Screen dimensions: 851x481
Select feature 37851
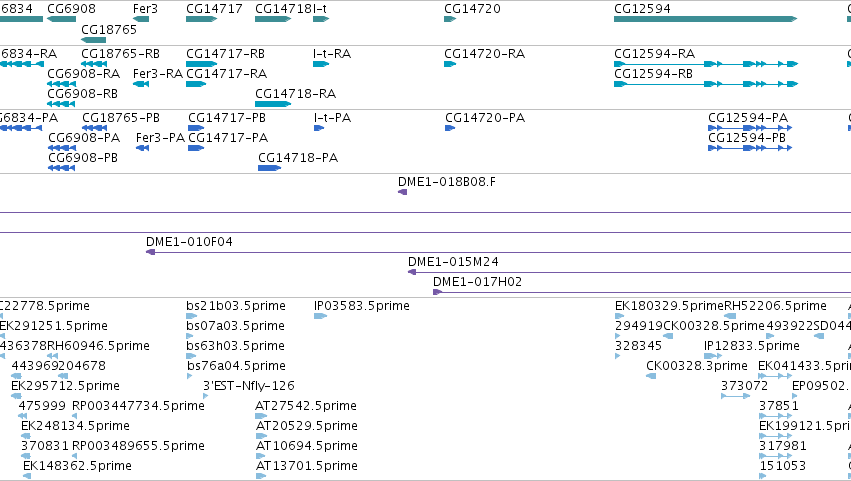point(778,406)
